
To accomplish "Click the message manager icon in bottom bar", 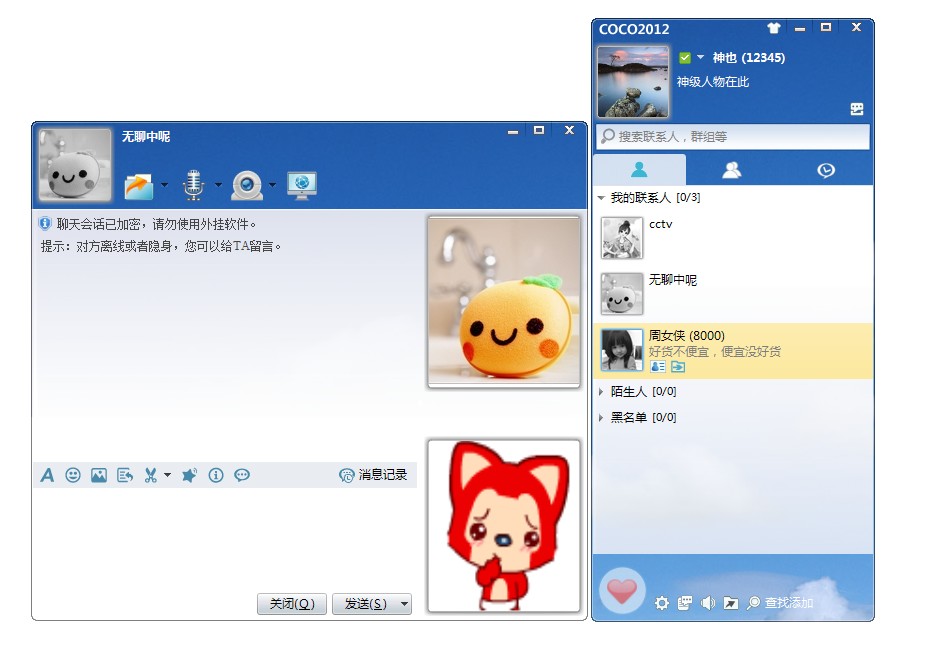I will (685, 603).
